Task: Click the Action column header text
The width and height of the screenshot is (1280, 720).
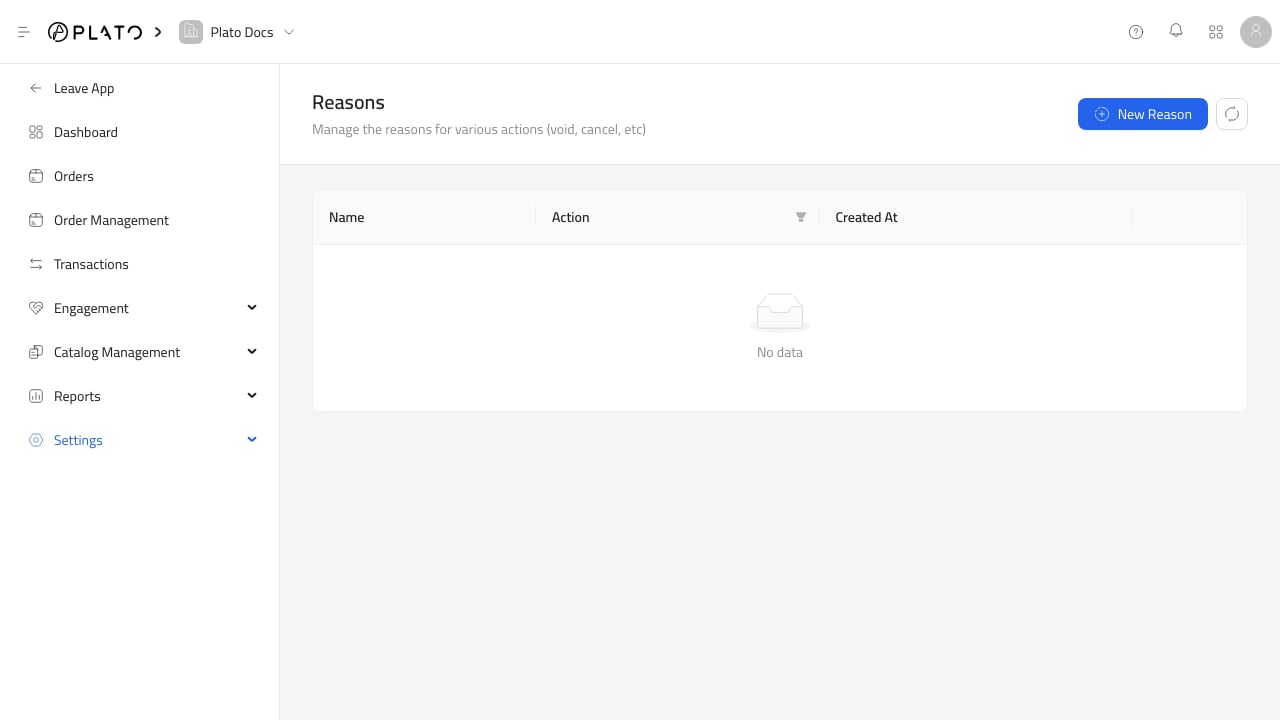Action: [570, 217]
